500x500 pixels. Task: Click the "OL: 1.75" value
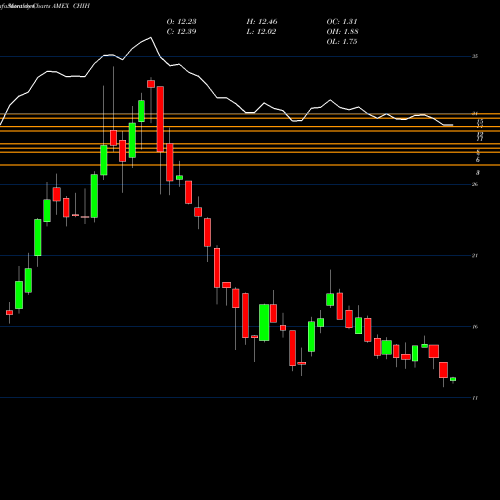pos(342,42)
